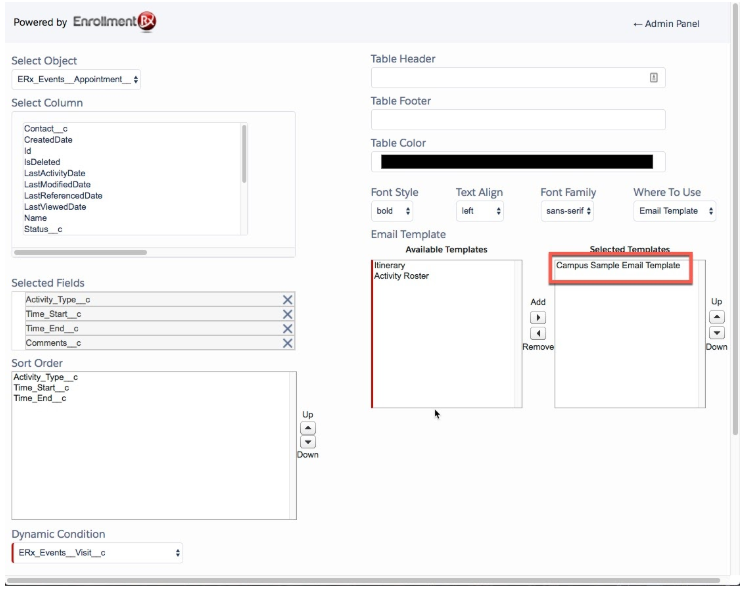Click the Table Header input field
This screenshot has width=745, height=594.
tap(517, 78)
